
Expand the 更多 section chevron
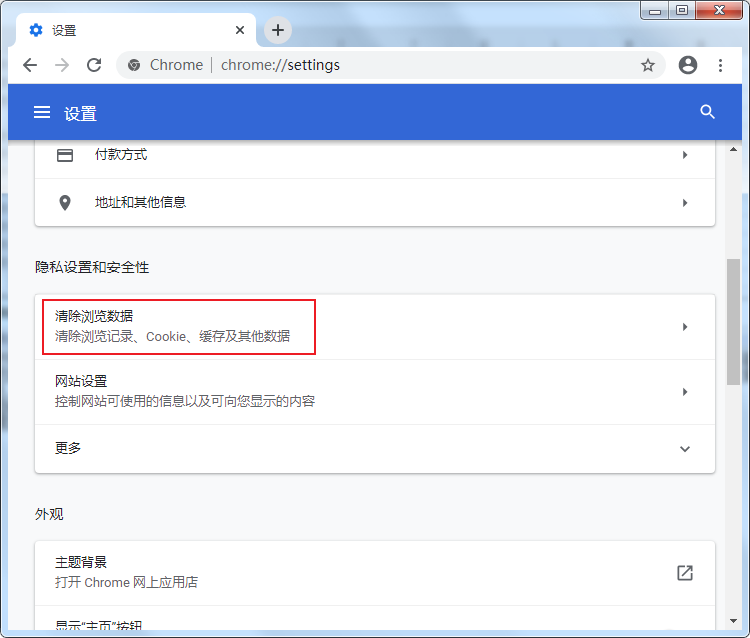pos(685,449)
